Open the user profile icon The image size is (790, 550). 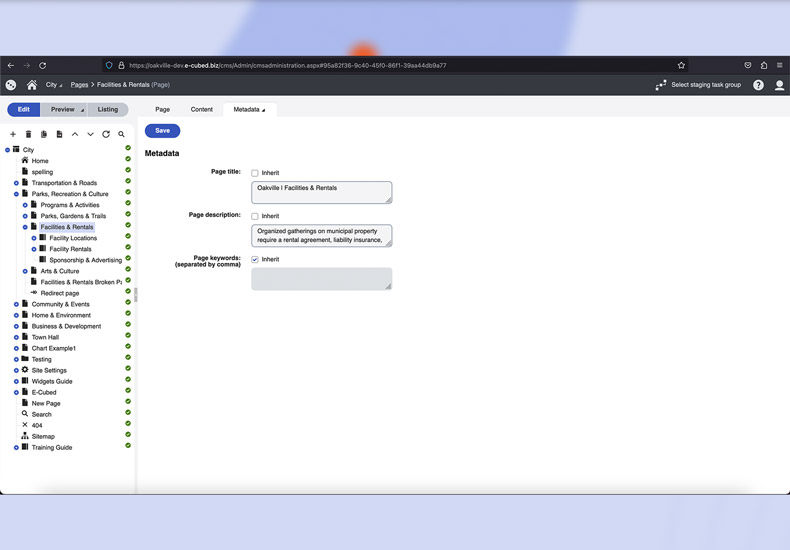(x=779, y=85)
